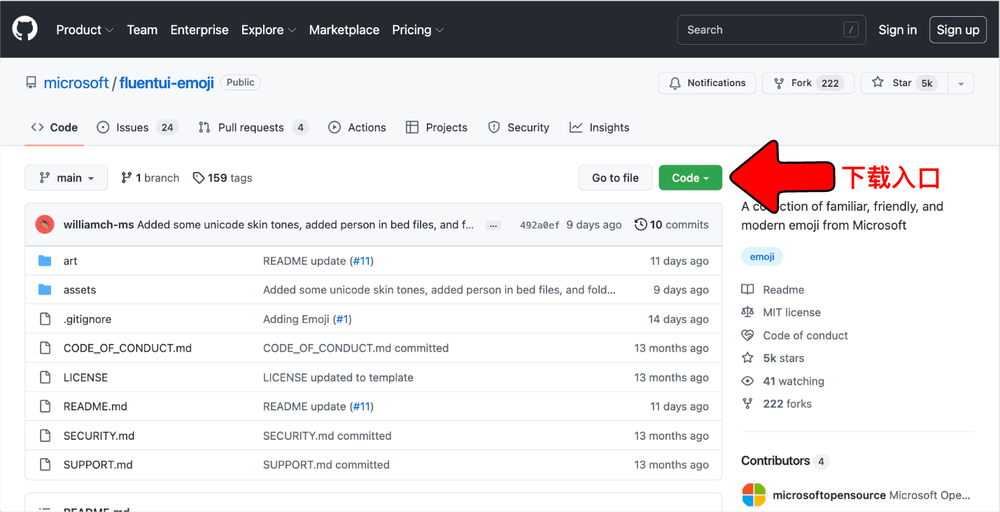
Task: Open the Projects tab
Action: click(436, 128)
